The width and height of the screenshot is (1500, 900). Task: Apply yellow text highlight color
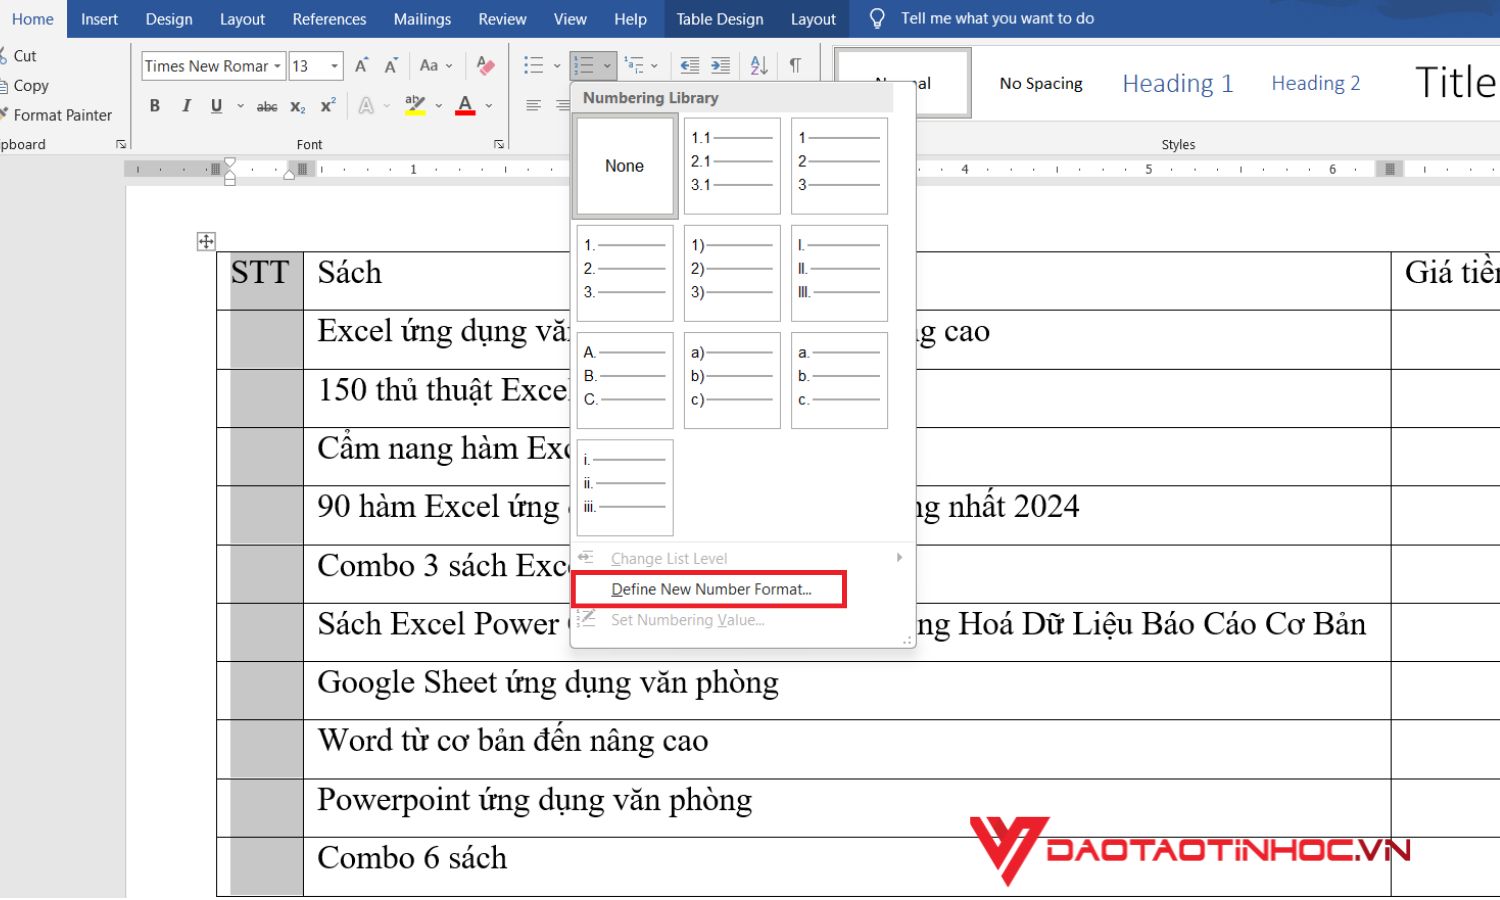click(x=413, y=105)
